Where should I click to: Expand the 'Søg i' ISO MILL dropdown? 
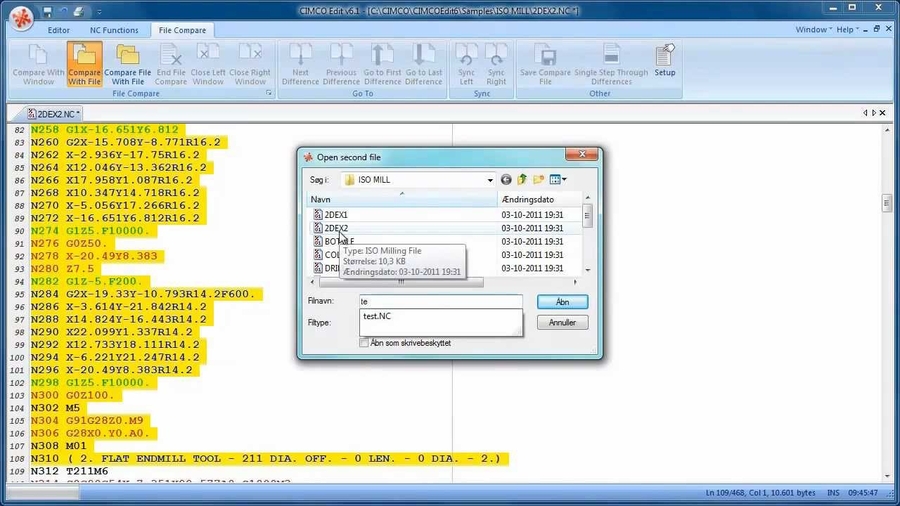point(490,180)
